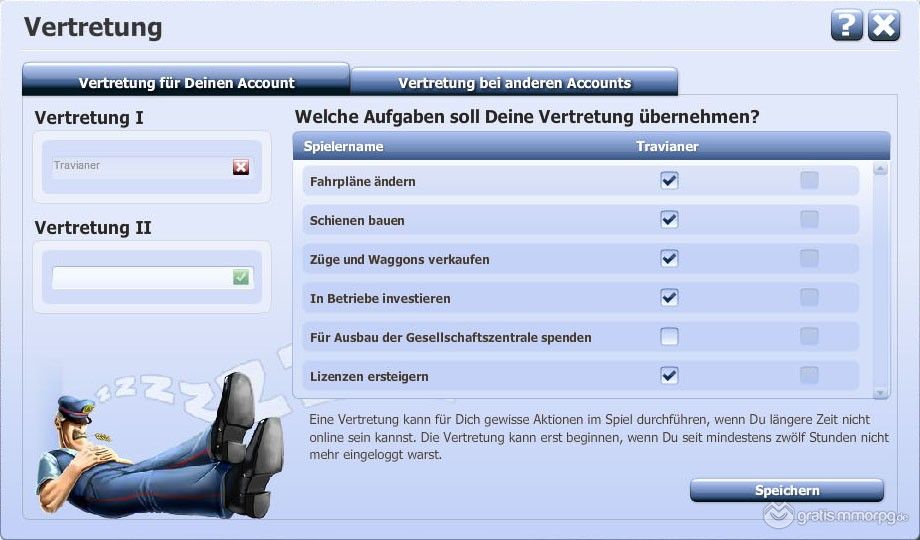
Task: Click scrollbar down arrow in task list
Action: (881, 393)
